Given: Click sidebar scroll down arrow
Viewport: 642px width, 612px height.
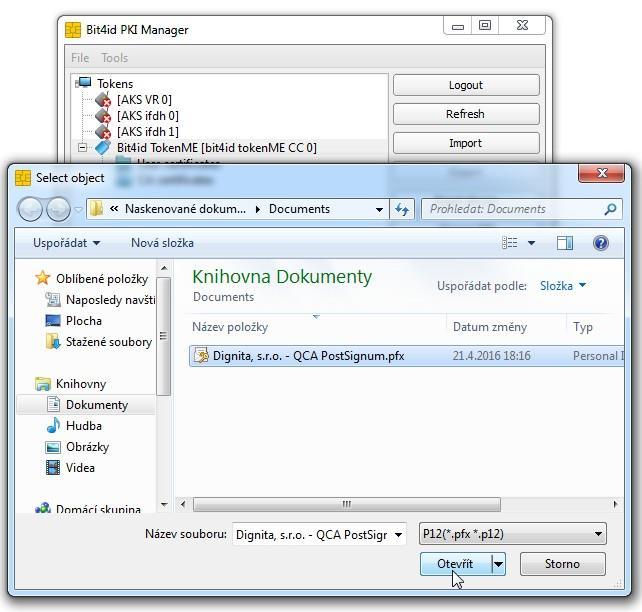Looking at the screenshot, I should tap(164, 505).
